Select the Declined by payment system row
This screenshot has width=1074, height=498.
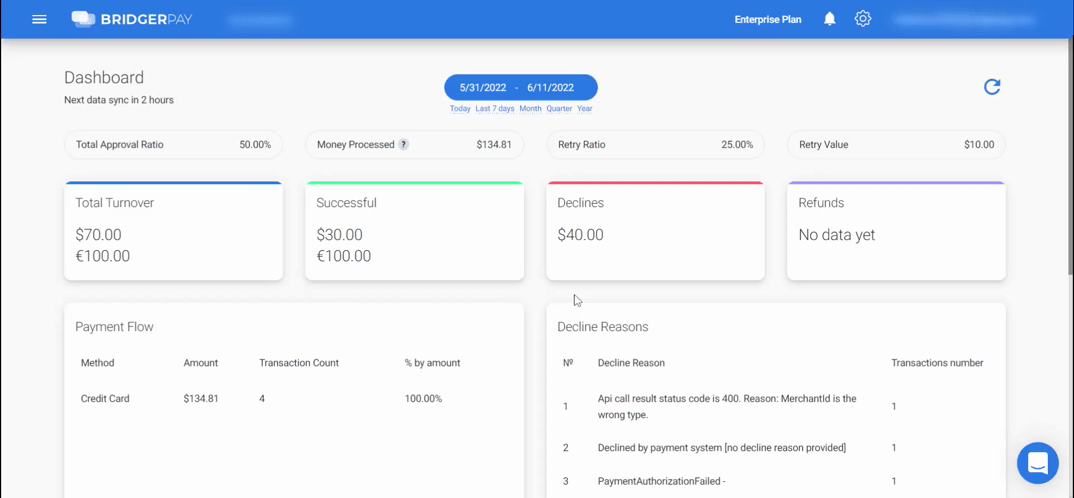click(x=776, y=448)
